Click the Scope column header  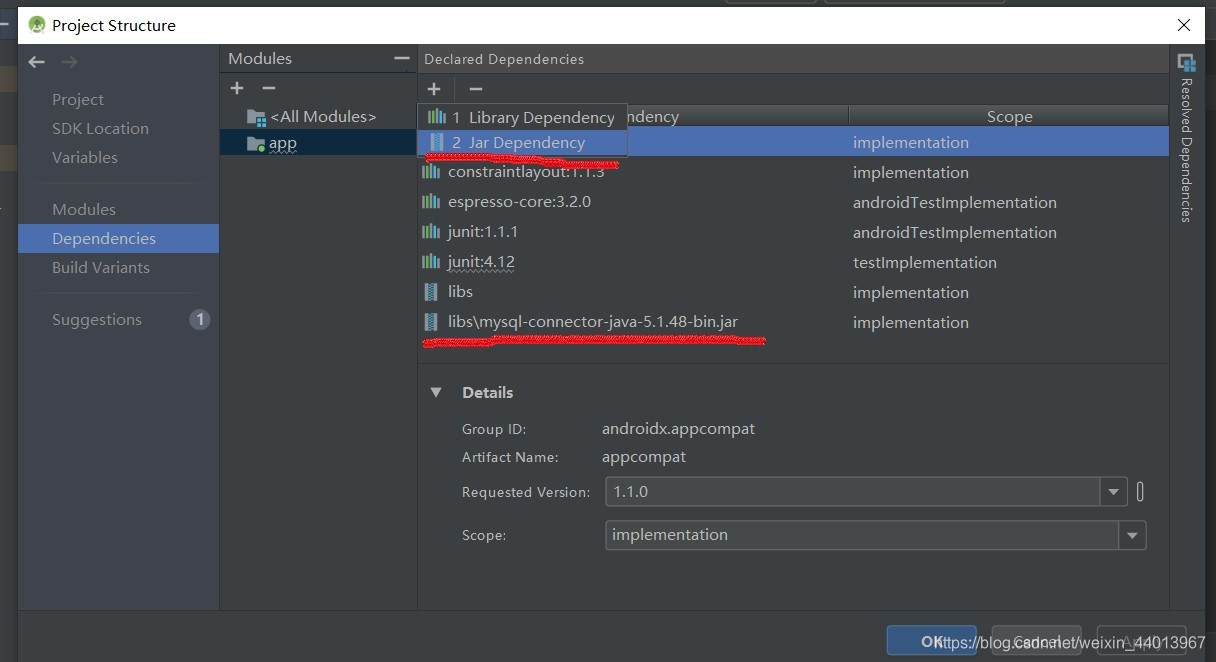[x=1008, y=116]
